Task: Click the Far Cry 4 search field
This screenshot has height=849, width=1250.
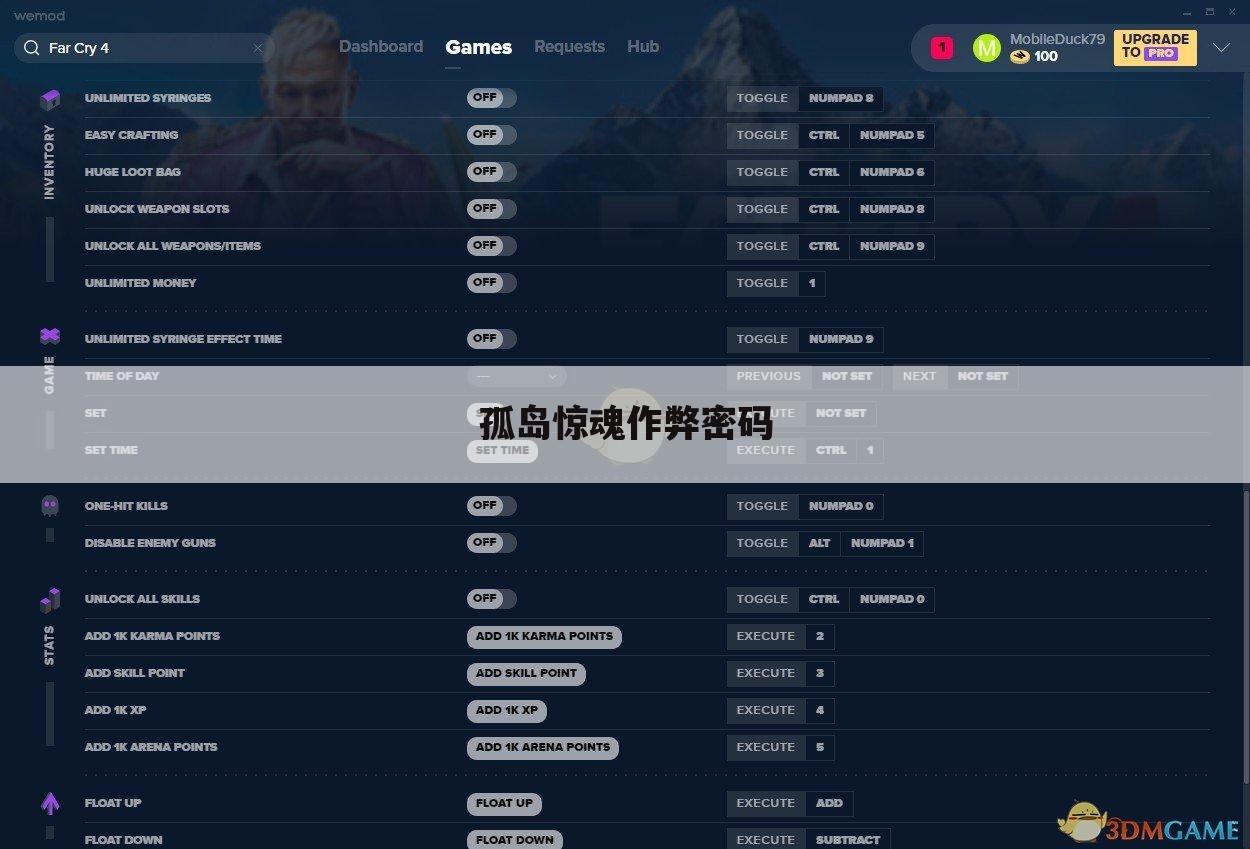Action: pos(145,48)
